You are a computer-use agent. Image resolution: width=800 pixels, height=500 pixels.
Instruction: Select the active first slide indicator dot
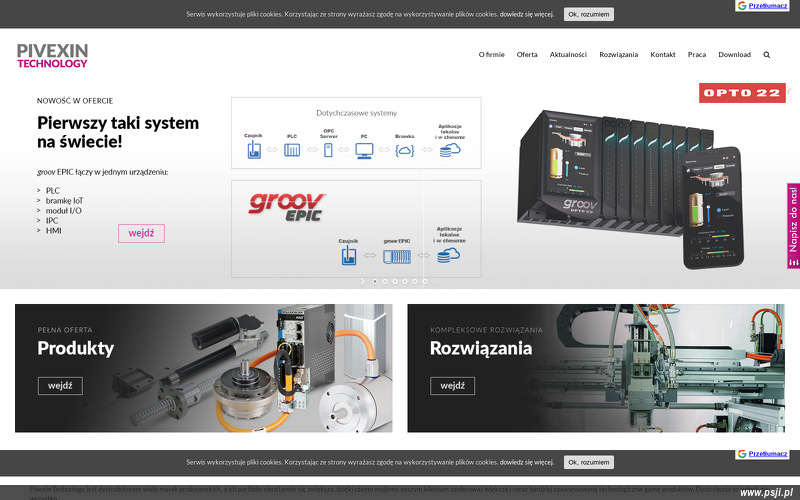click(x=375, y=282)
